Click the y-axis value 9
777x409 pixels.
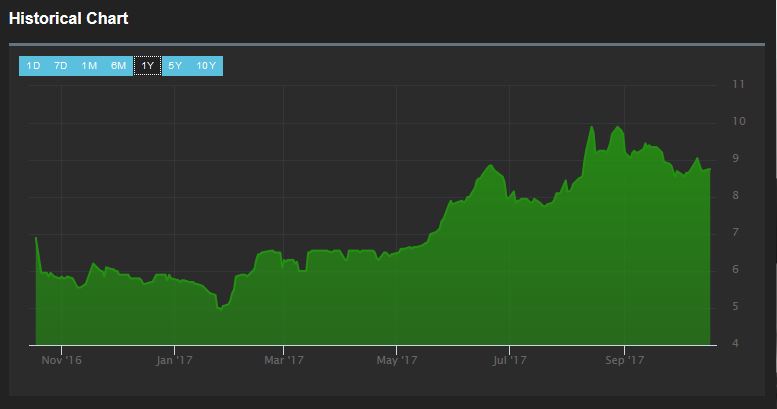tap(736, 159)
